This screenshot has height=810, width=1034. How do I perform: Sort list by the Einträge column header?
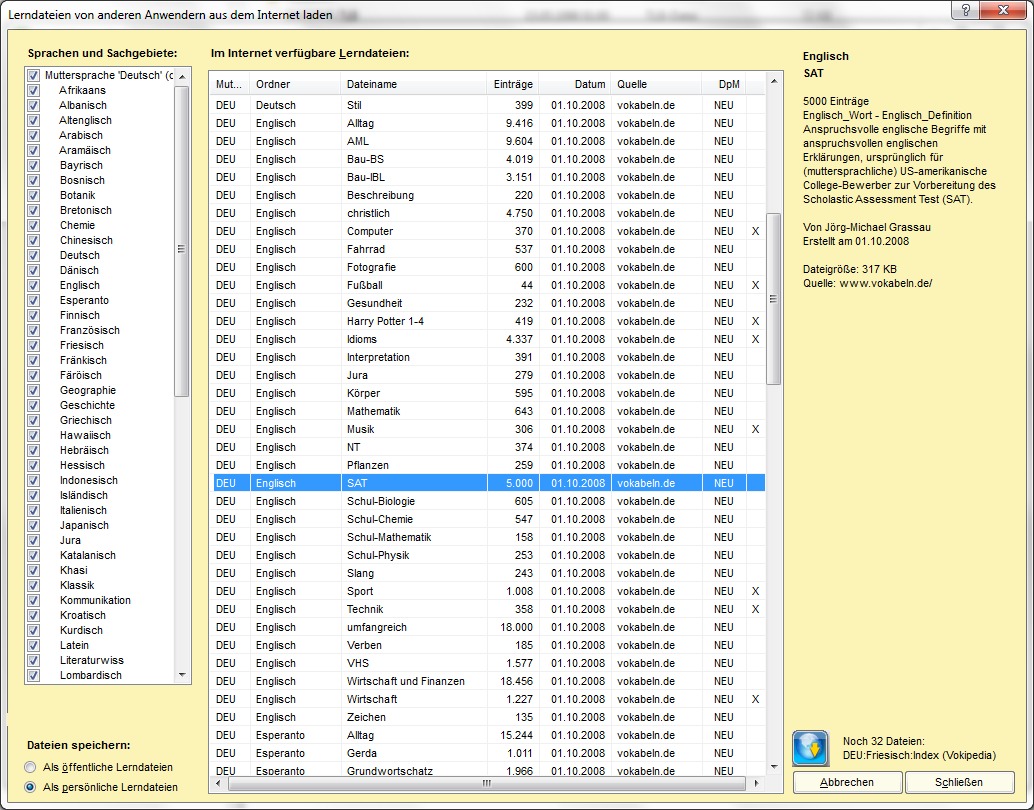tap(513, 84)
